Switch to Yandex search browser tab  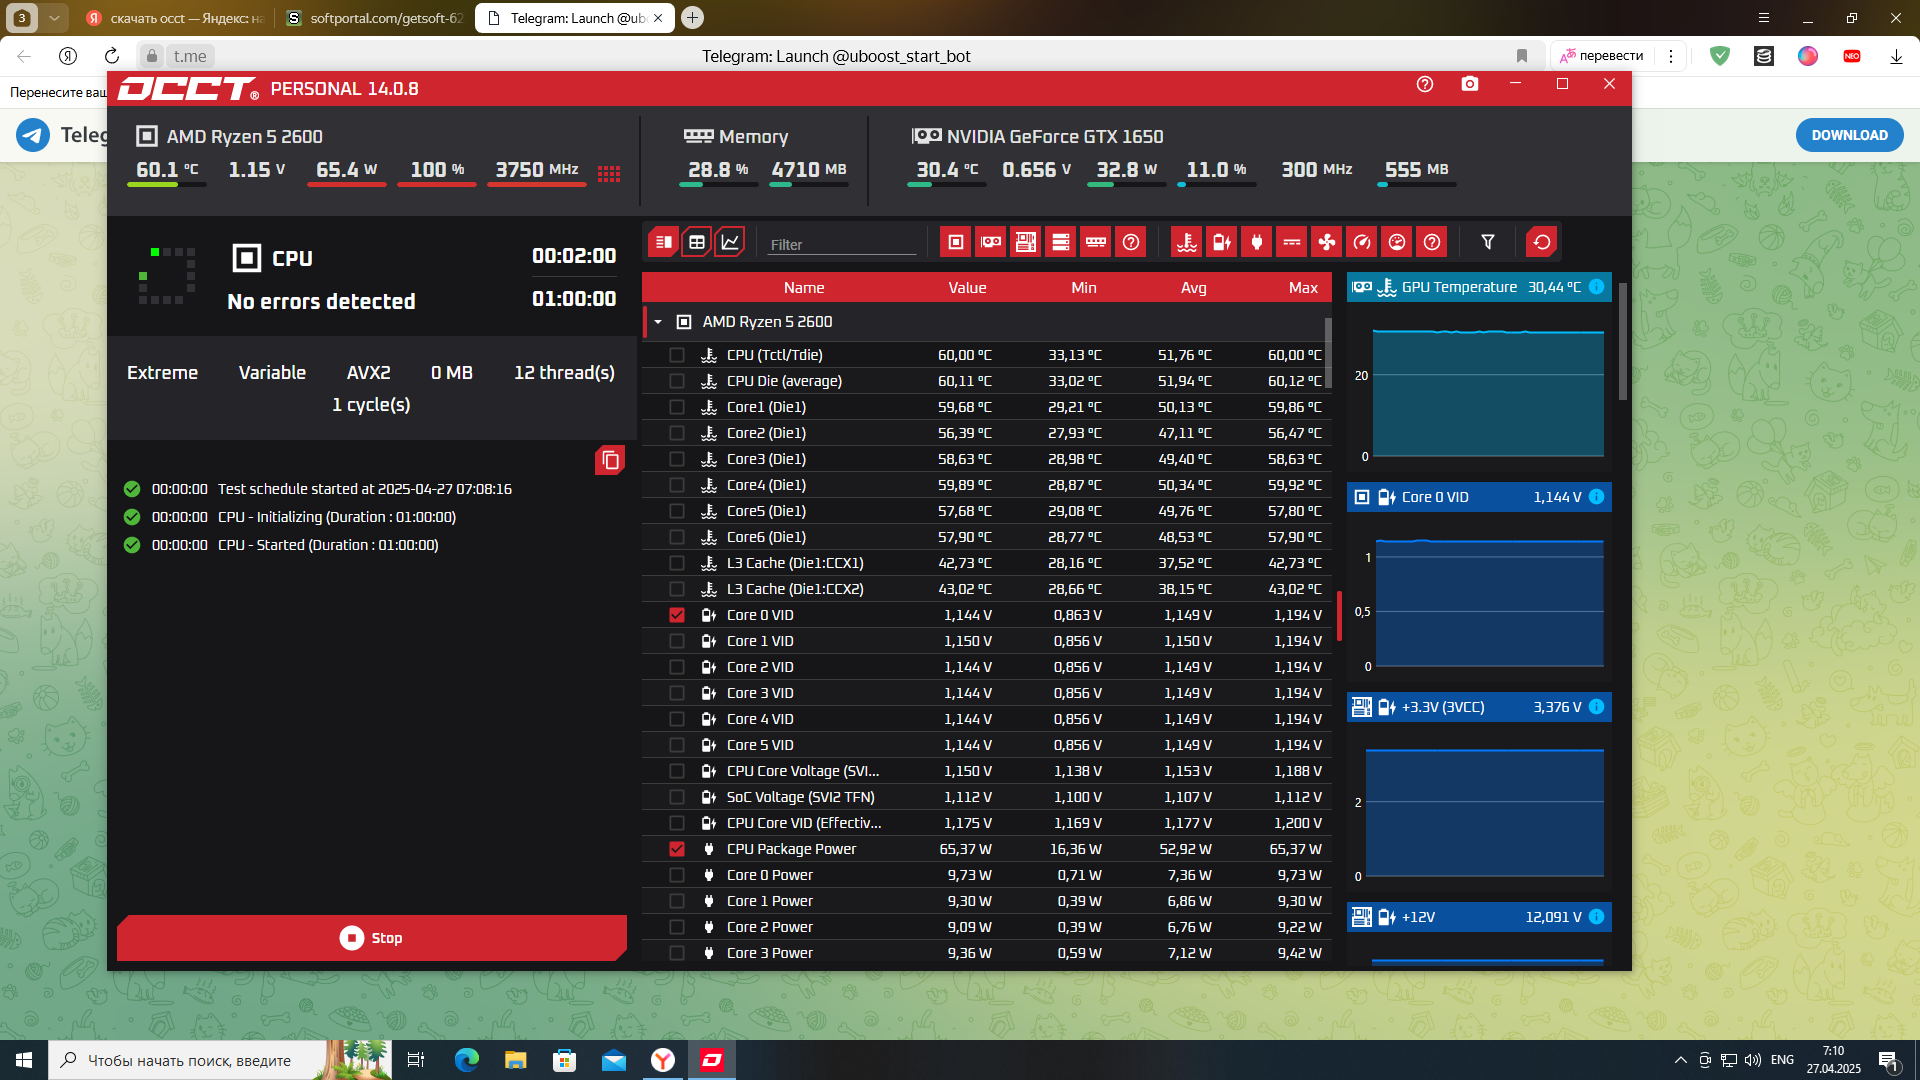175,18
